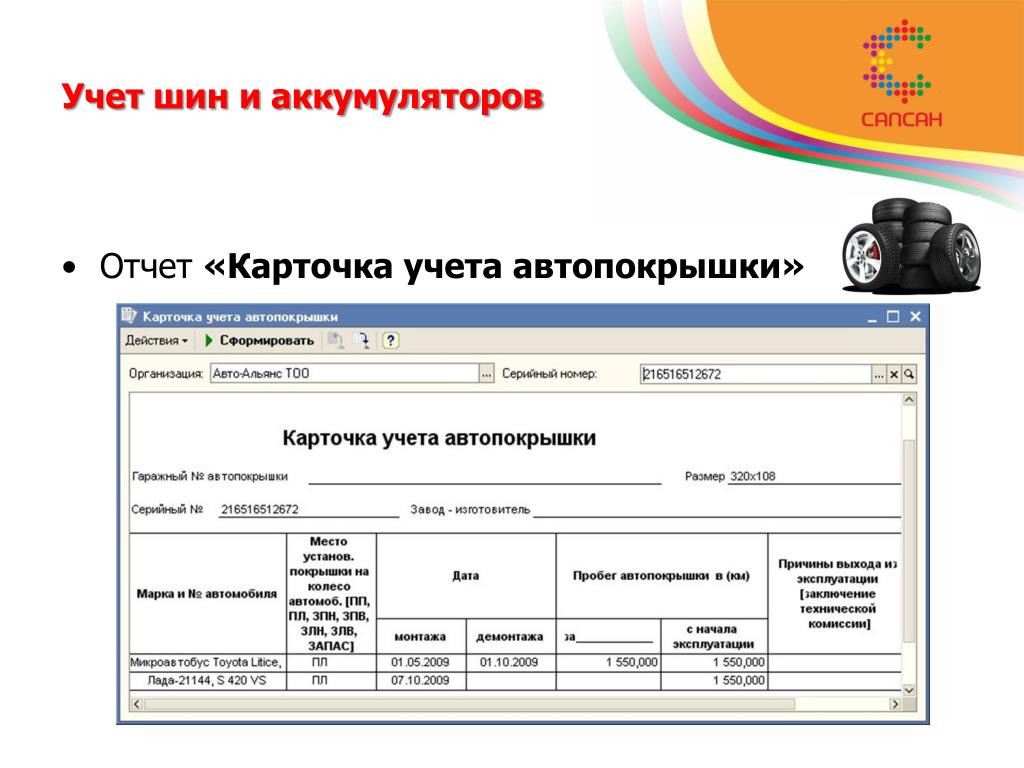Open the Организация selection ellipsis button

pyautogui.click(x=487, y=374)
